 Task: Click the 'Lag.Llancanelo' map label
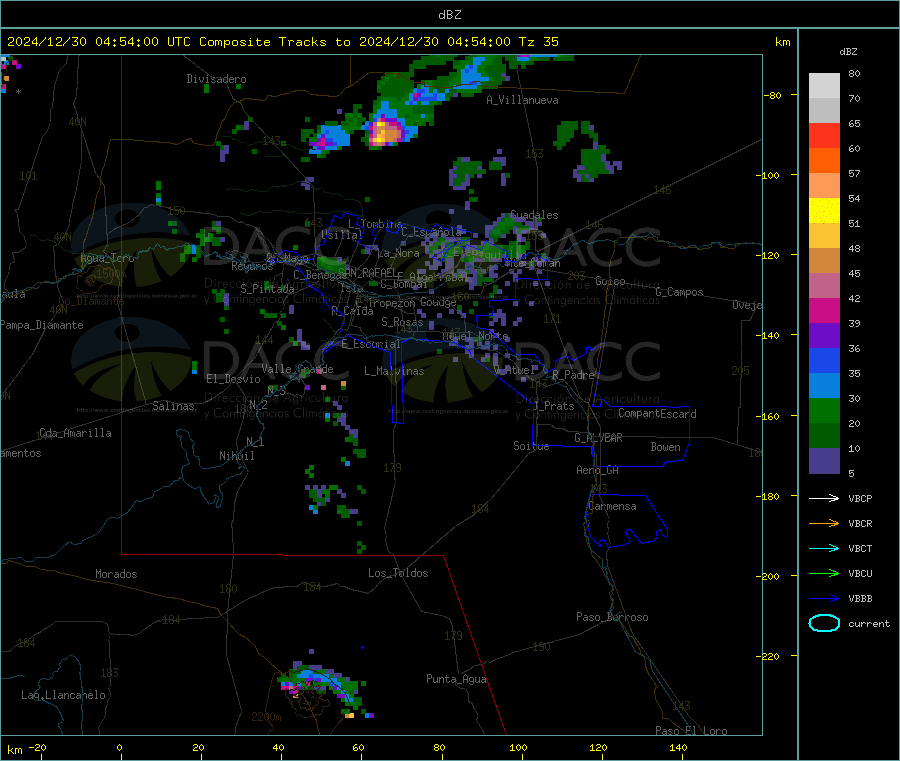[63, 695]
